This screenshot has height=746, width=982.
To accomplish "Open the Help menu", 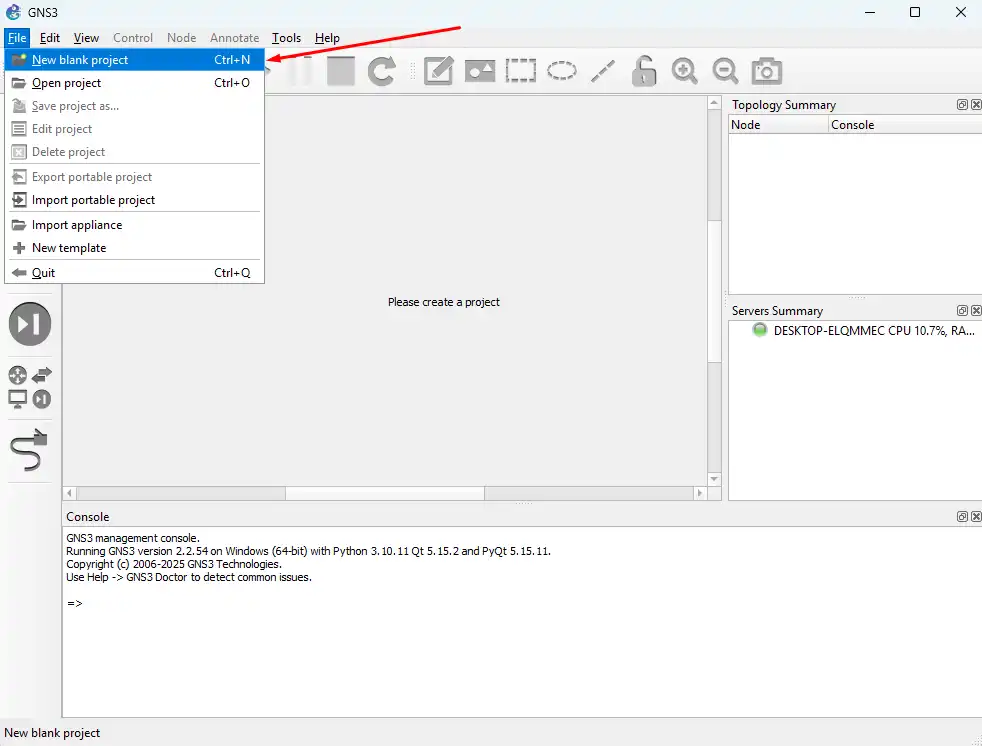I will [x=327, y=38].
